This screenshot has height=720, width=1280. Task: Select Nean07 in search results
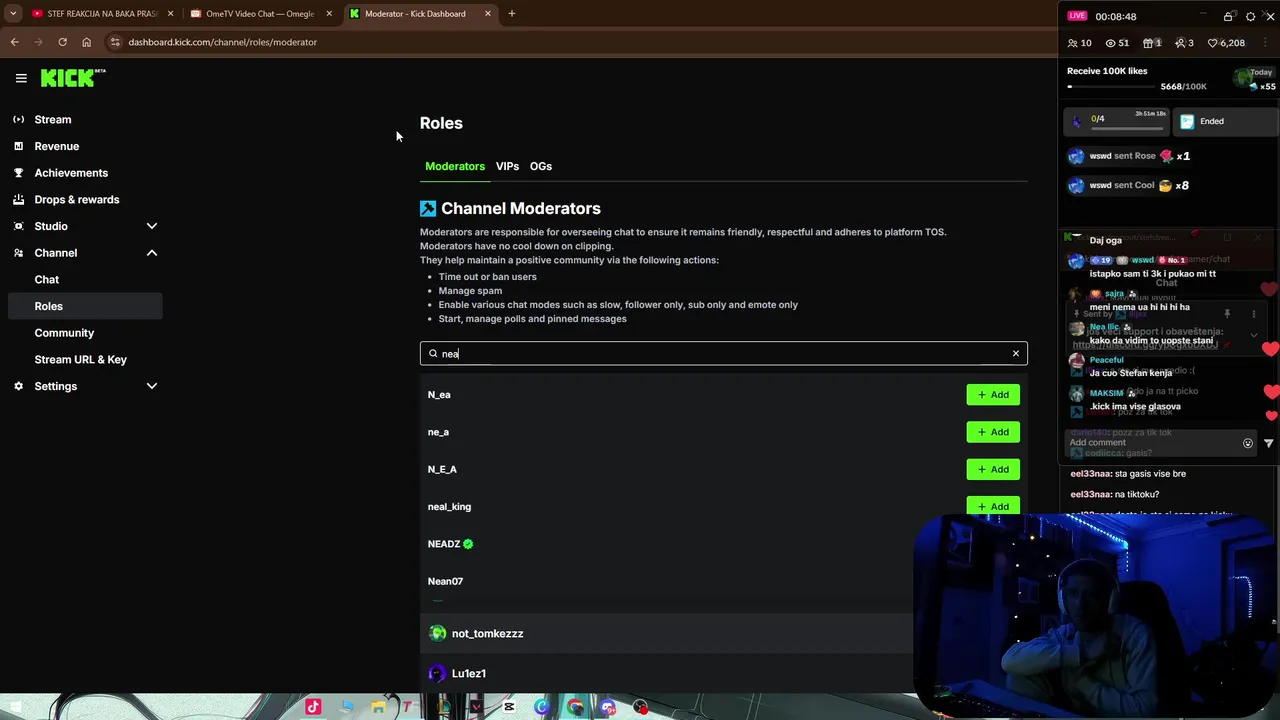coord(445,581)
